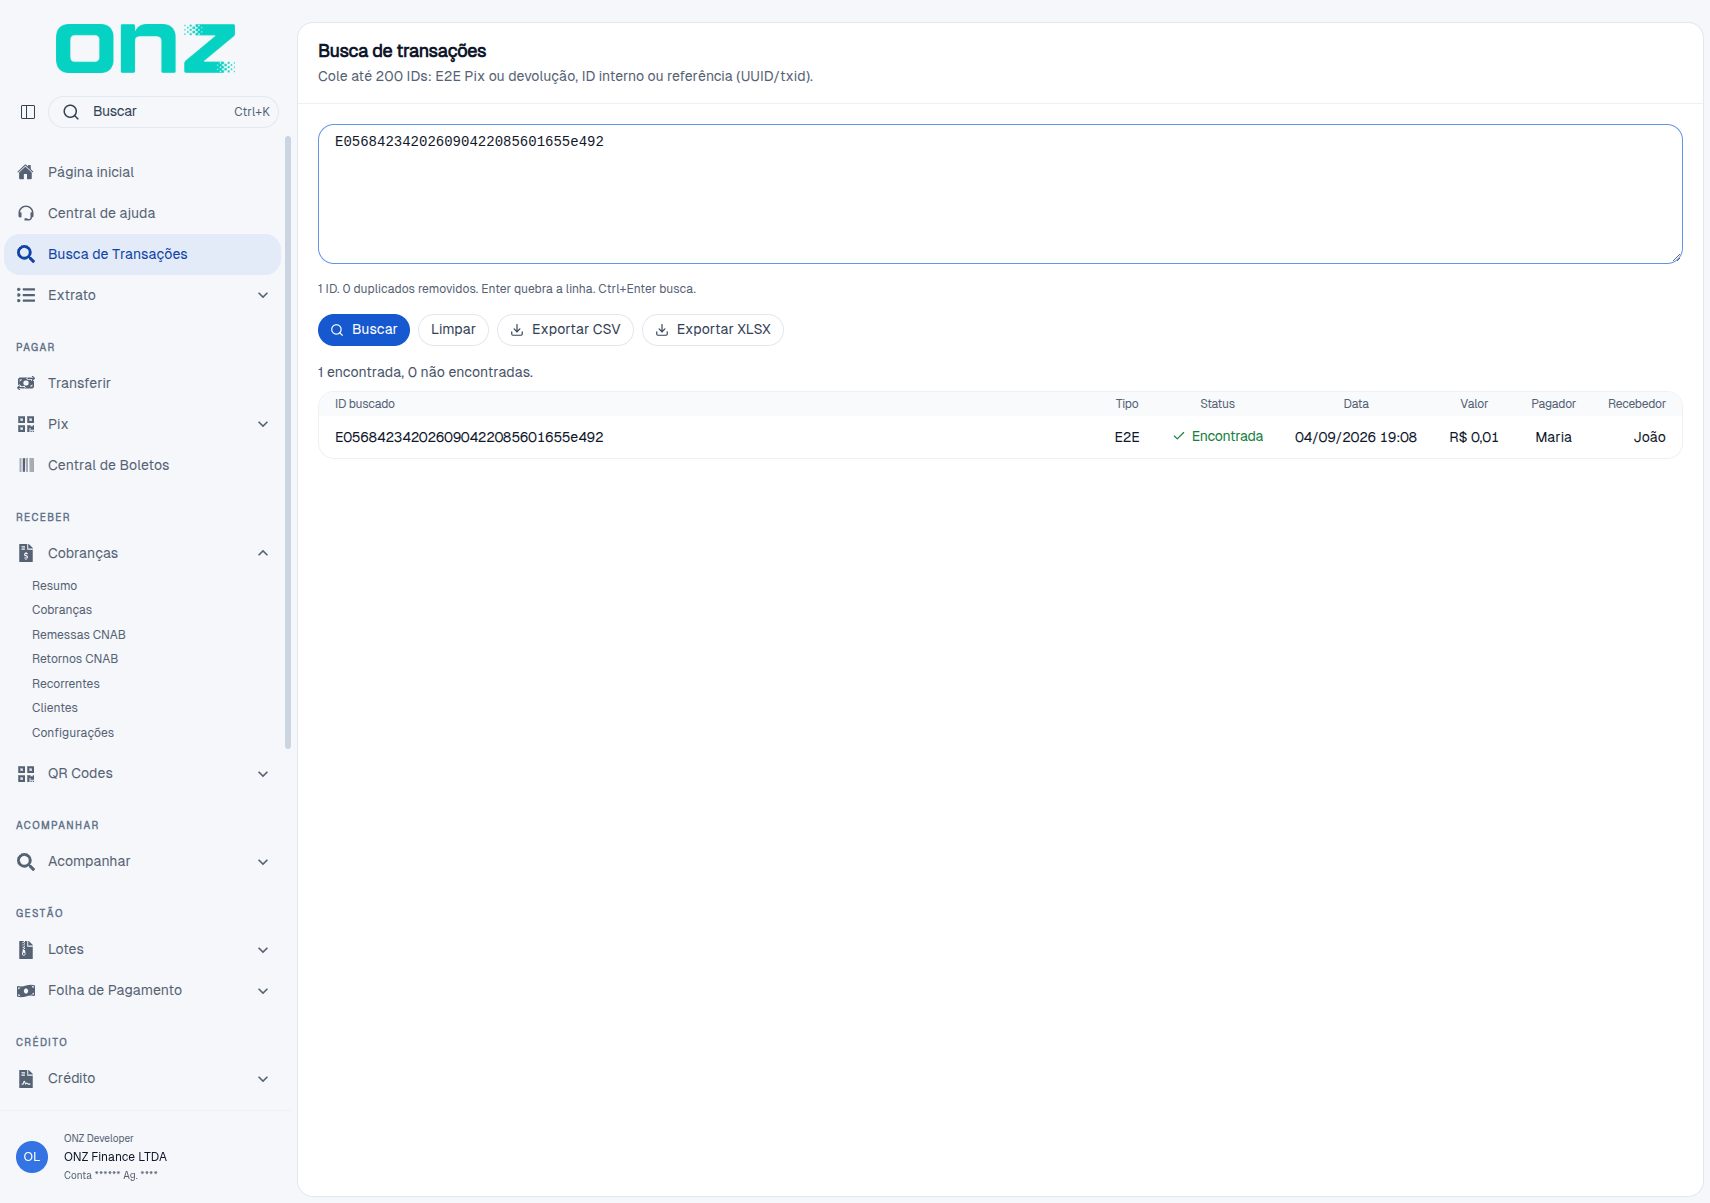Image resolution: width=1710 pixels, height=1203 pixels.
Task: Click the Encontrada status in results
Action: tap(1218, 437)
